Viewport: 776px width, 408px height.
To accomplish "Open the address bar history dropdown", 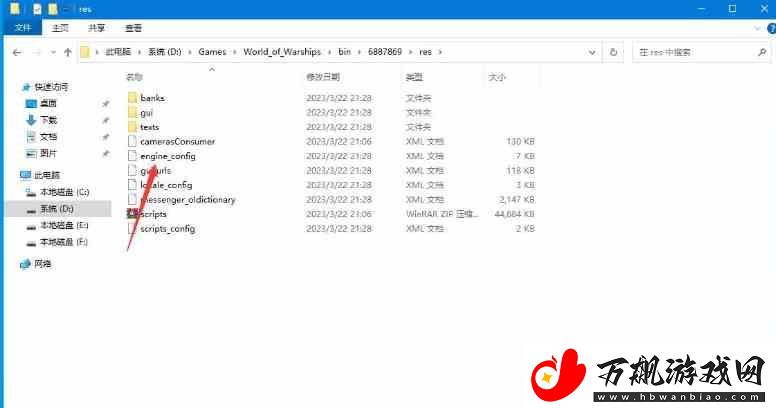I will [x=592, y=52].
